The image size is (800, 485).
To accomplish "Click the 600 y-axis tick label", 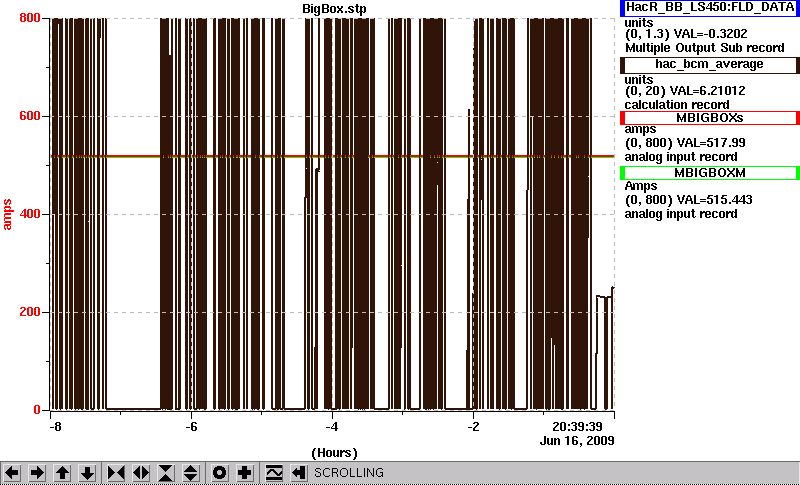I will (x=30, y=116).
